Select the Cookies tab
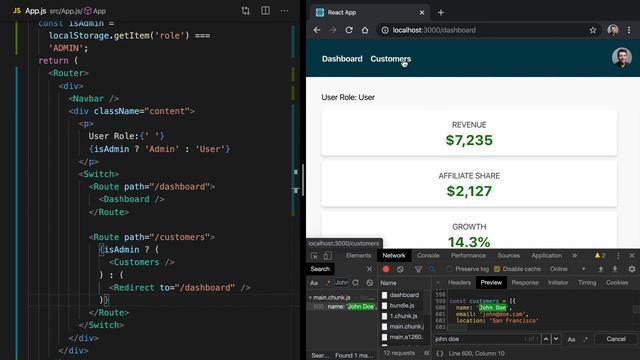This screenshot has height=360, width=640. [x=617, y=282]
